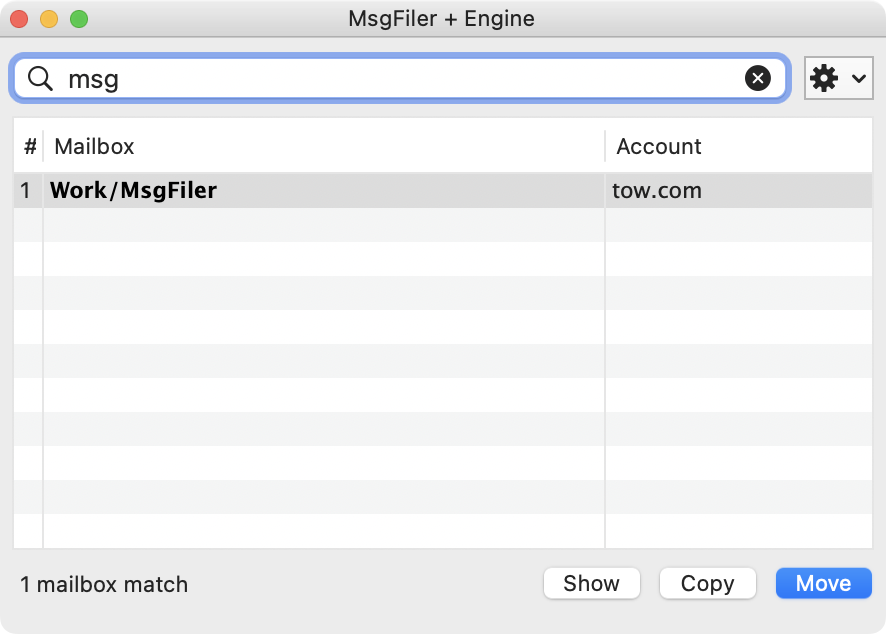Viewport: 886px width, 634px height.
Task: Click into the search field containing "msg"
Action: [400, 79]
